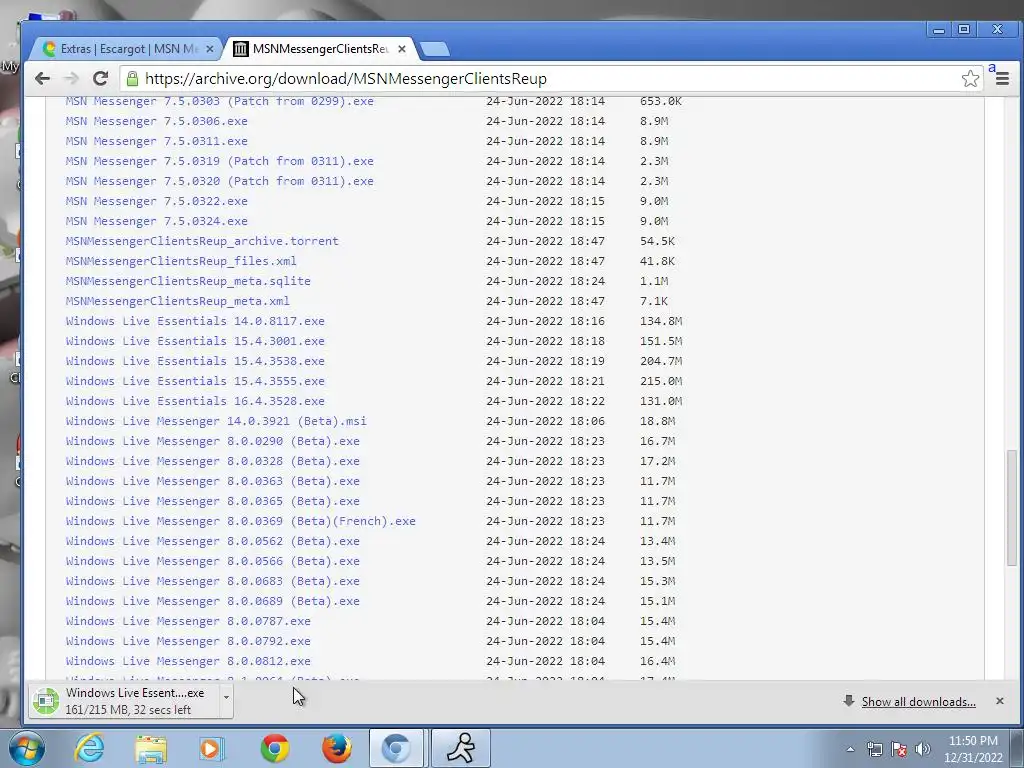Open a new tab
Viewport: 1024px width, 768px height.
pos(434,49)
